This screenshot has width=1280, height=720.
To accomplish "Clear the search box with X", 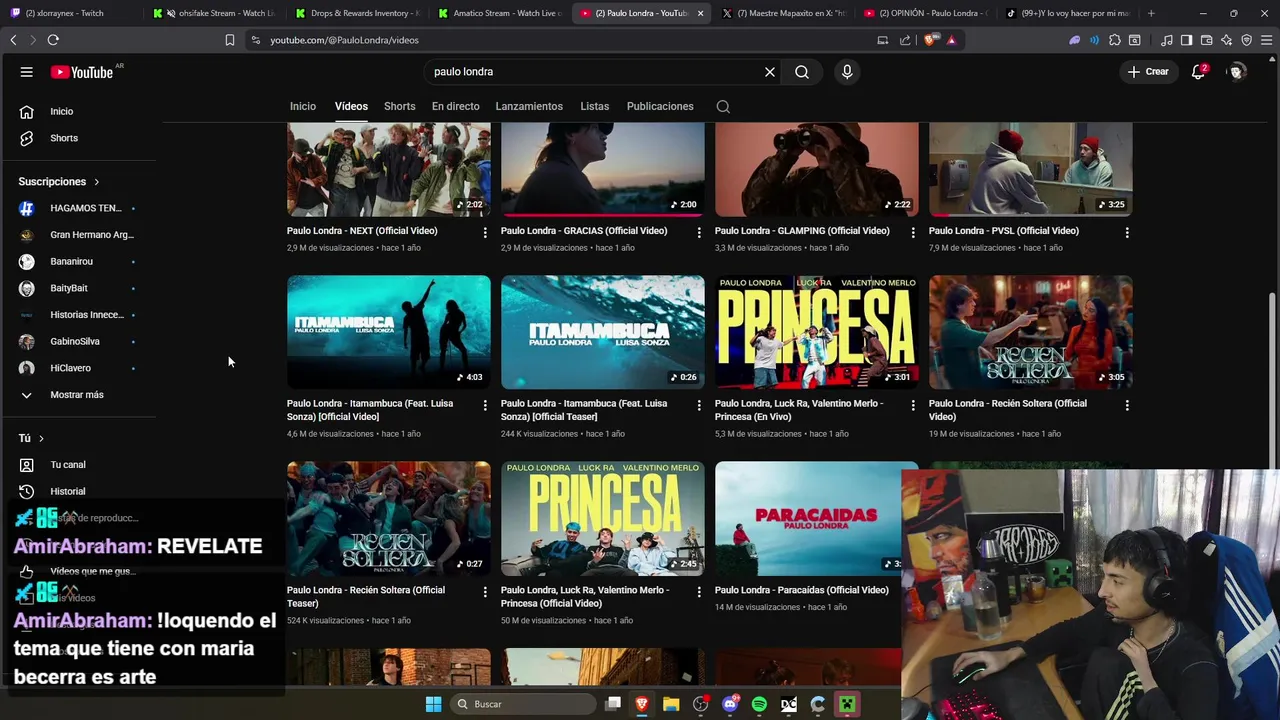I will [x=770, y=72].
